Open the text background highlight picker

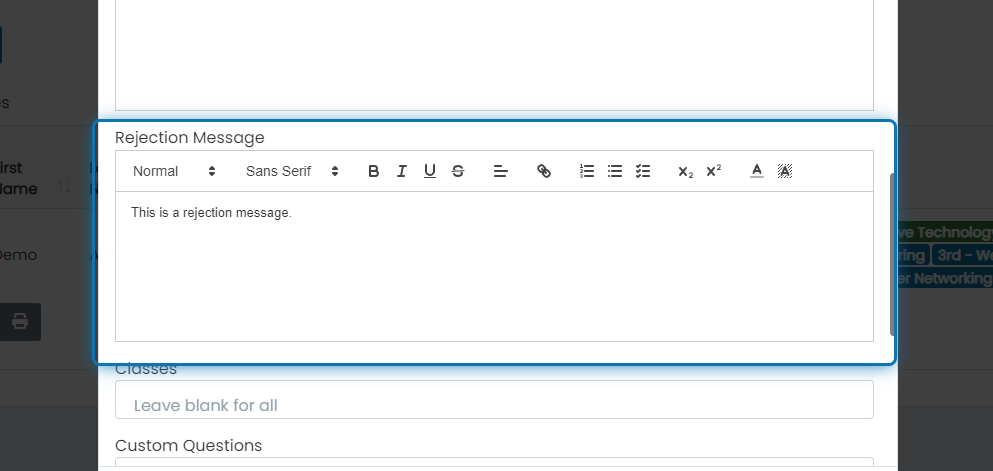(785, 171)
